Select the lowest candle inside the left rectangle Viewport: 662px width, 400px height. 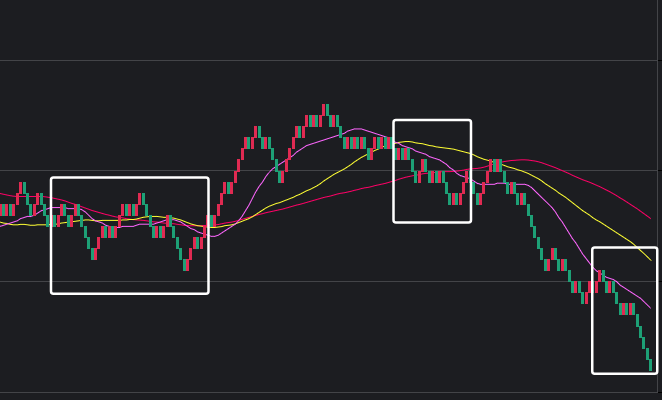tap(186, 265)
